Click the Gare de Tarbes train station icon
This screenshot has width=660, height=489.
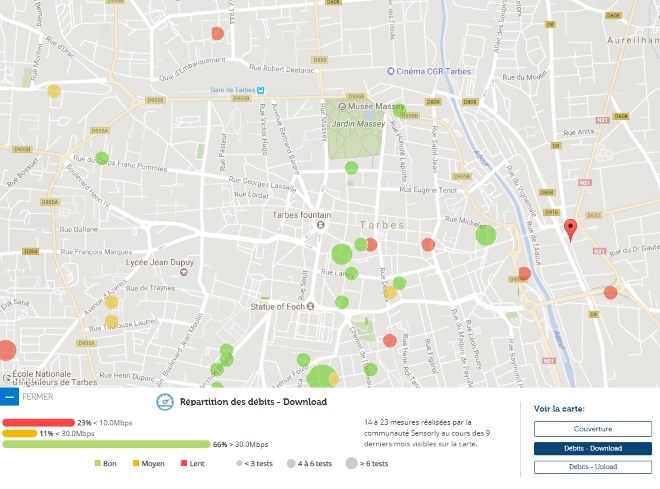tap(261, 89)
